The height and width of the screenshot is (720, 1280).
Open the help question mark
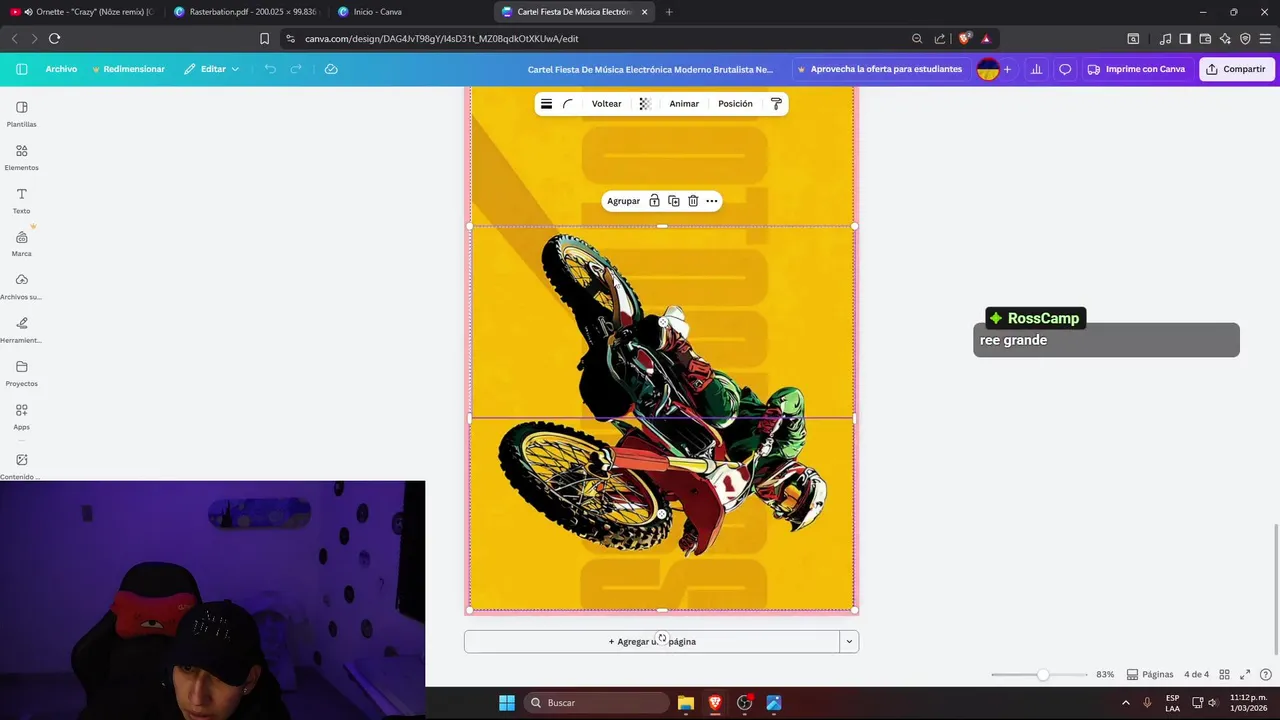(1266, 675)
